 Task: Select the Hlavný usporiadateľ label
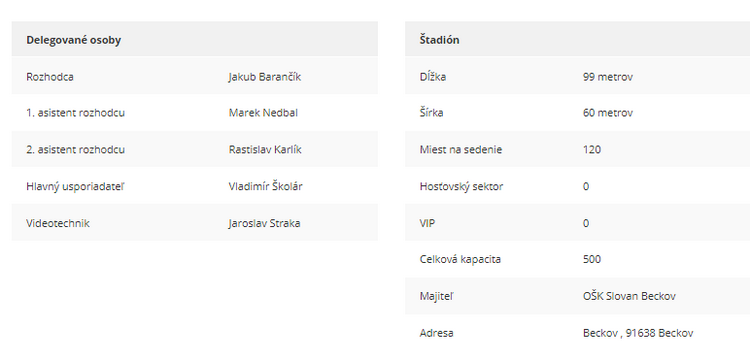pyautogui.click(x=75, y=186)
